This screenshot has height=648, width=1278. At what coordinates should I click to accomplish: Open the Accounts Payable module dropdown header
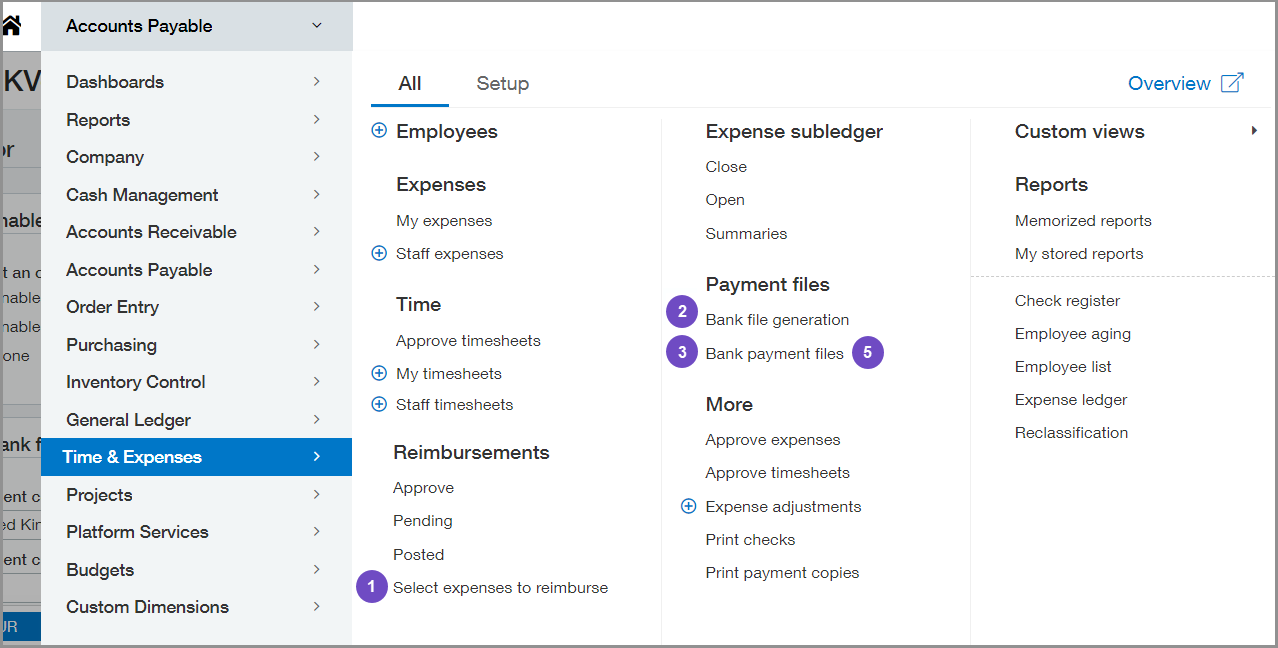tap(196, 26)
